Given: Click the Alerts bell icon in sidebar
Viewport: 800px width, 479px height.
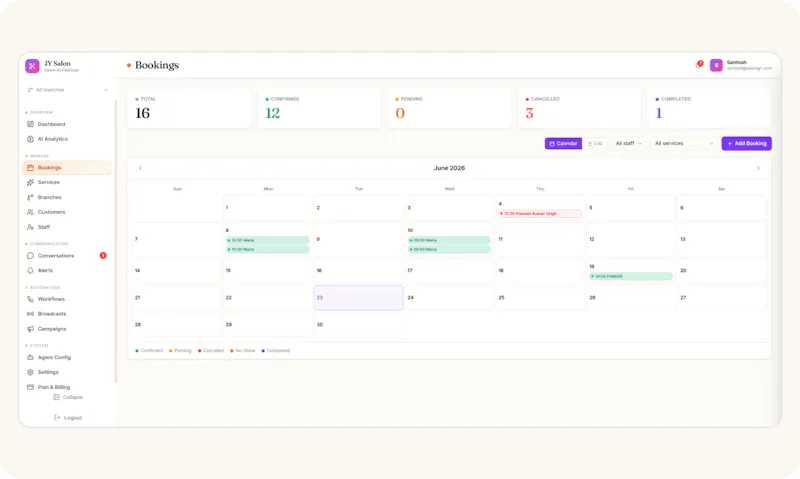Looking at the screenshot, I should click(x=30, y=270).
